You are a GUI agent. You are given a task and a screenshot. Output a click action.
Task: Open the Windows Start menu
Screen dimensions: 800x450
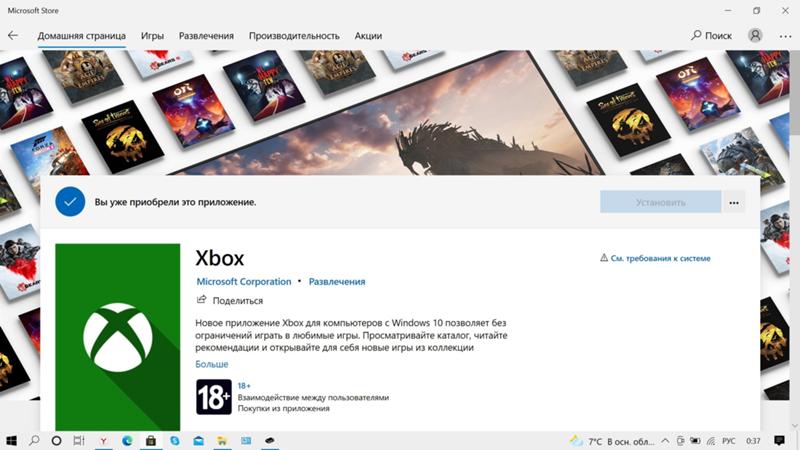pyautogui.click(x=11, y=441)
